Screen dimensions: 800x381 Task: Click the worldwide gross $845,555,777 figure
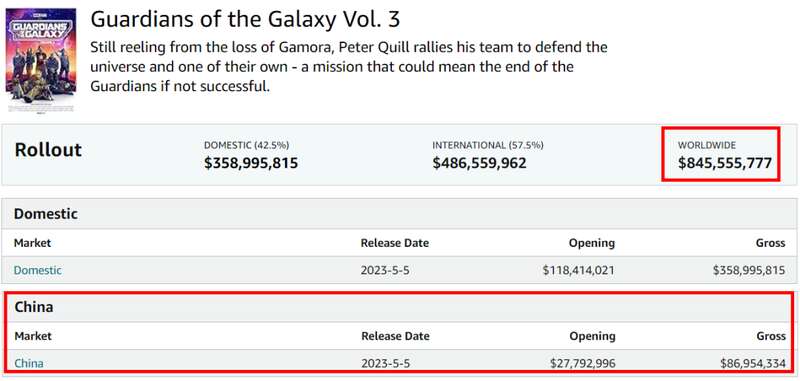pos(724,163)
